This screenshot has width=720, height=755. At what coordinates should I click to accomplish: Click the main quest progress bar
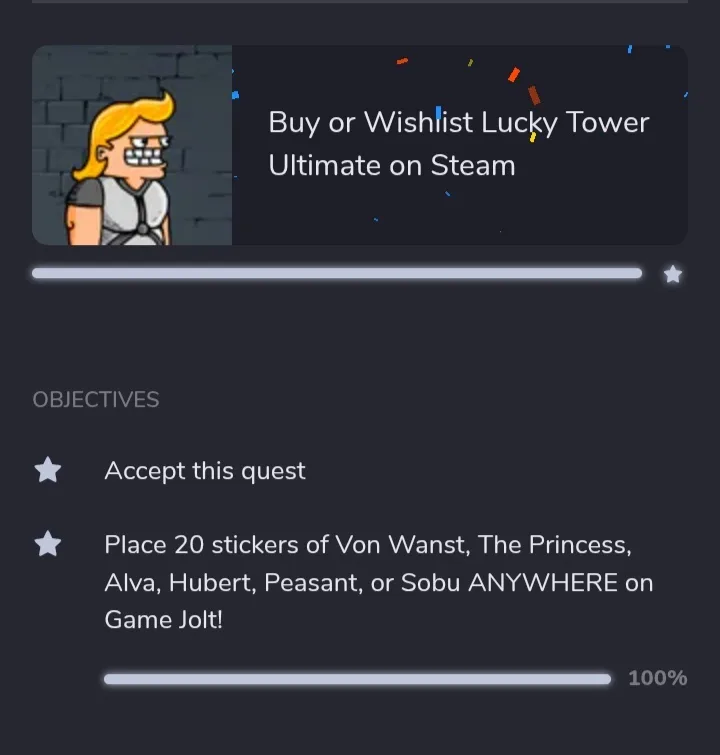tap(337, 273)
